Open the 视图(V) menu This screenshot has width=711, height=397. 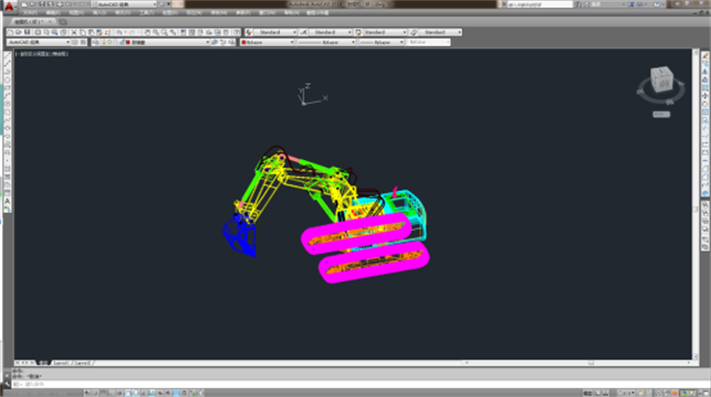77,13
